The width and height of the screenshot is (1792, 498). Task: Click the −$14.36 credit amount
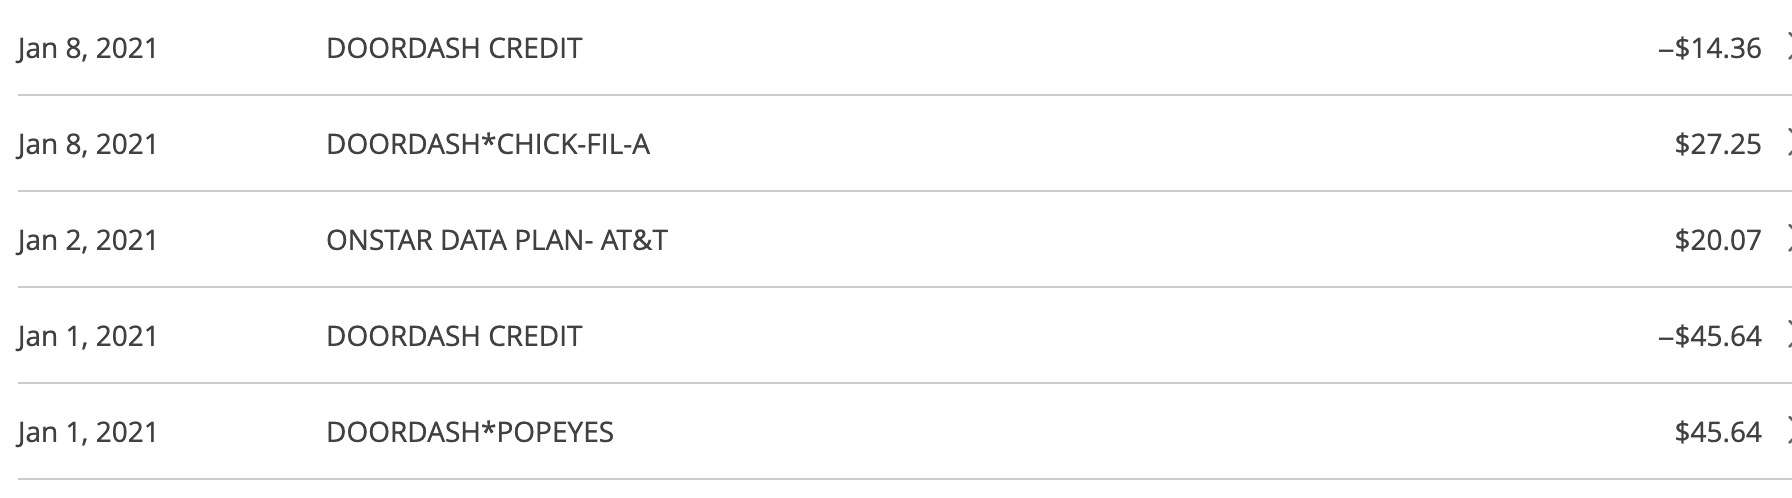pyautogui.click(x=1709, y=49)
